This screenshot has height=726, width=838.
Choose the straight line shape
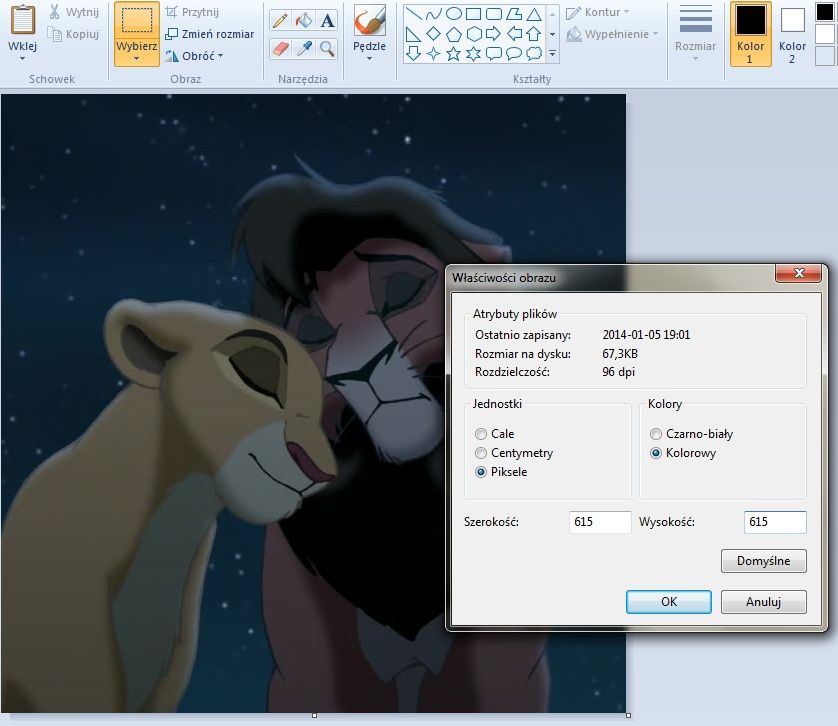(x=414, y=14)
